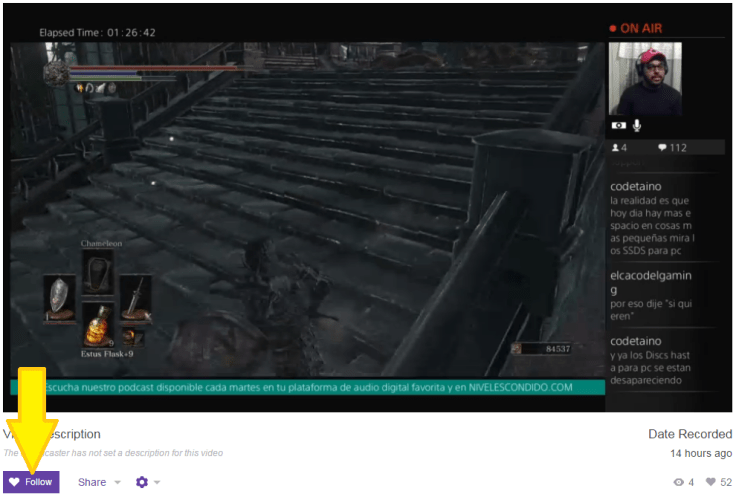Click the purple Follow button
This screenshot has width=736, height=497.
[31, 482]
